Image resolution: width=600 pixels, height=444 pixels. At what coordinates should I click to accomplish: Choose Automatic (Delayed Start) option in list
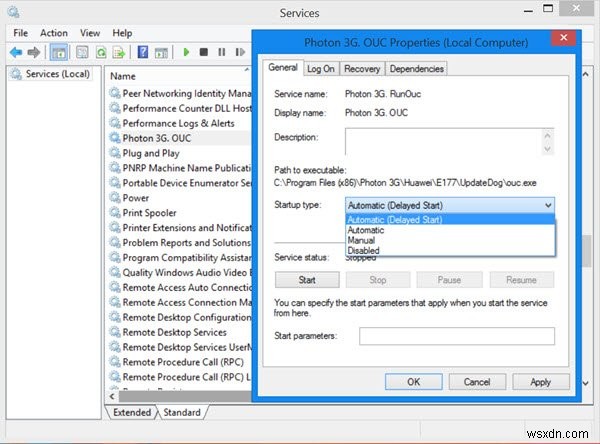tap(450, 220)
